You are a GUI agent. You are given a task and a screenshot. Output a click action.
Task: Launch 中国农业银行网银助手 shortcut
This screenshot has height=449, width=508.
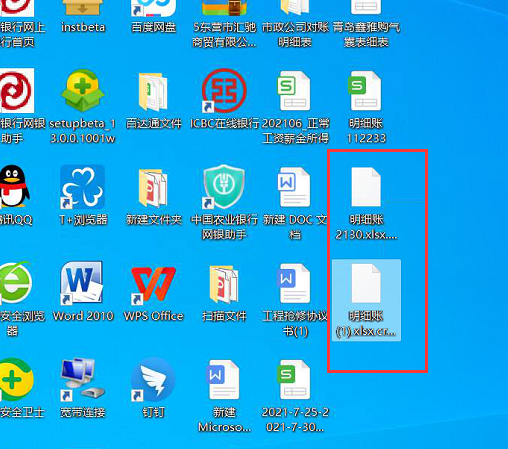point(224,187)
